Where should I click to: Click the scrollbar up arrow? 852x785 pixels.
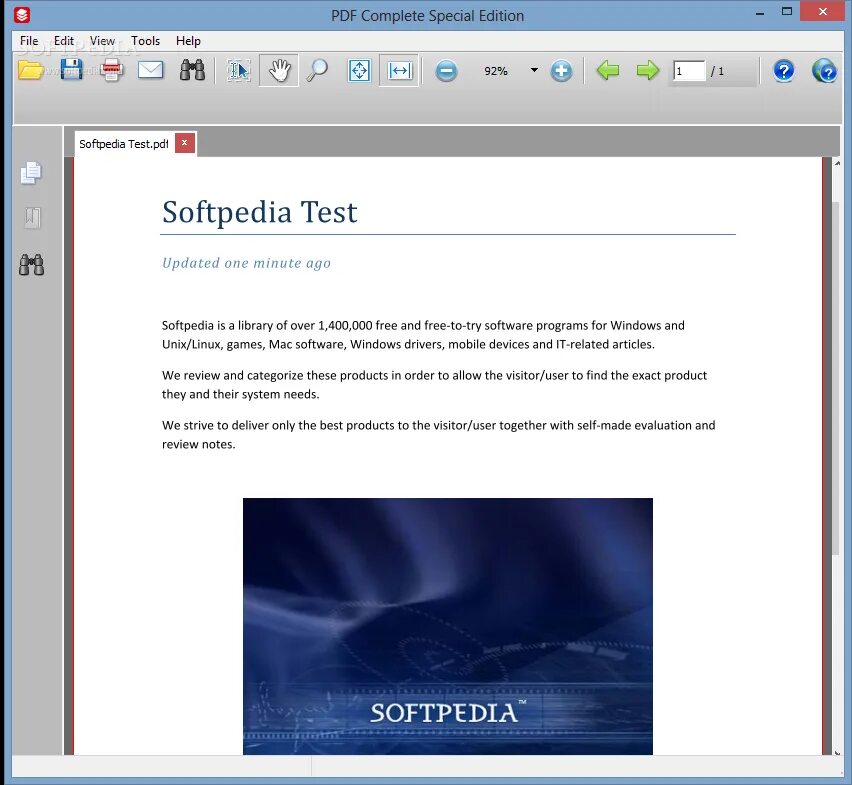pos(837,164)
